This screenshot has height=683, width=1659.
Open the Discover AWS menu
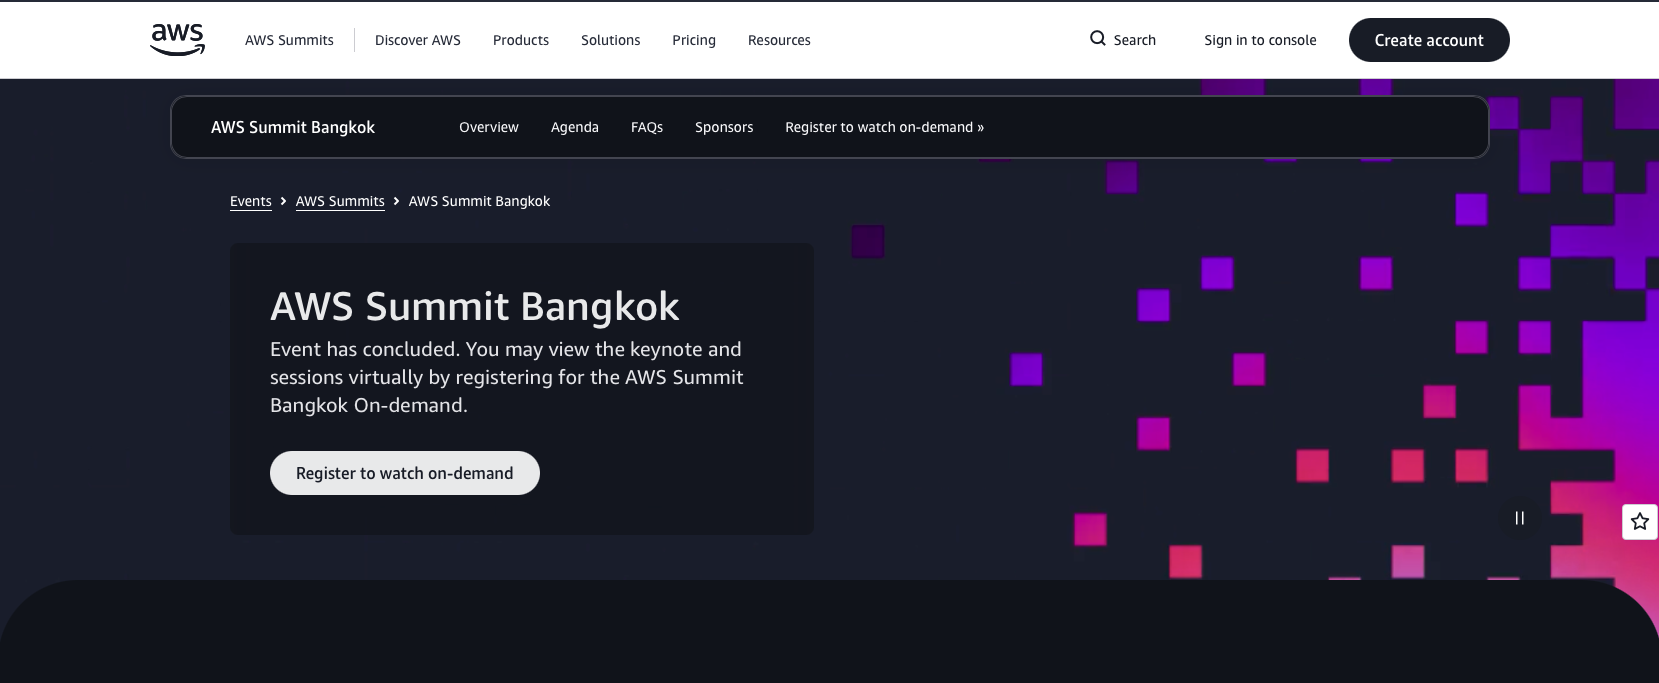click(418, 40)
